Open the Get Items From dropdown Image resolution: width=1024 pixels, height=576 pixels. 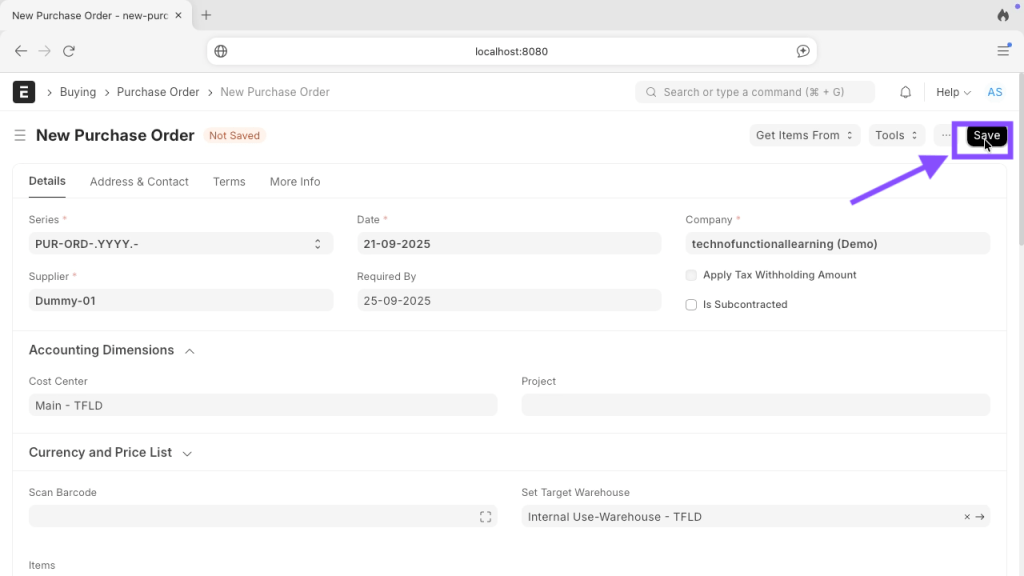pyautogui.click(x=804, y=135)
